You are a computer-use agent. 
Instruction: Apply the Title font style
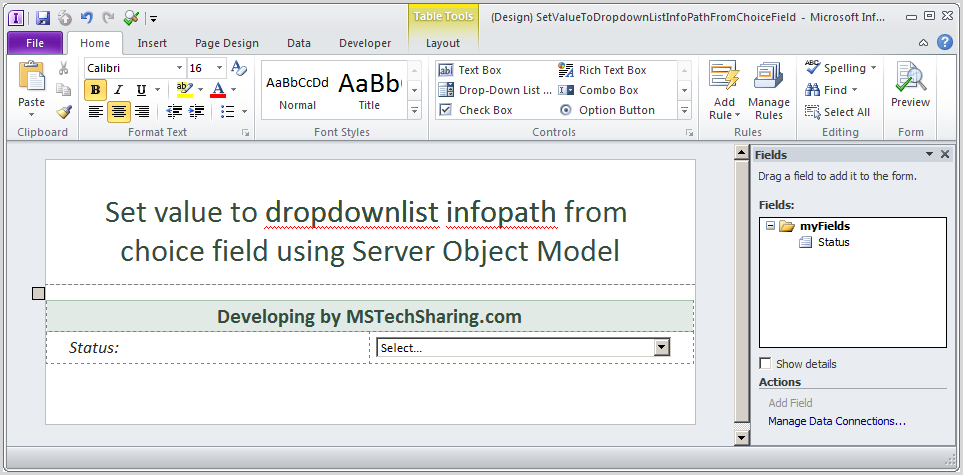pyautogui.click(x=370, y=92)
